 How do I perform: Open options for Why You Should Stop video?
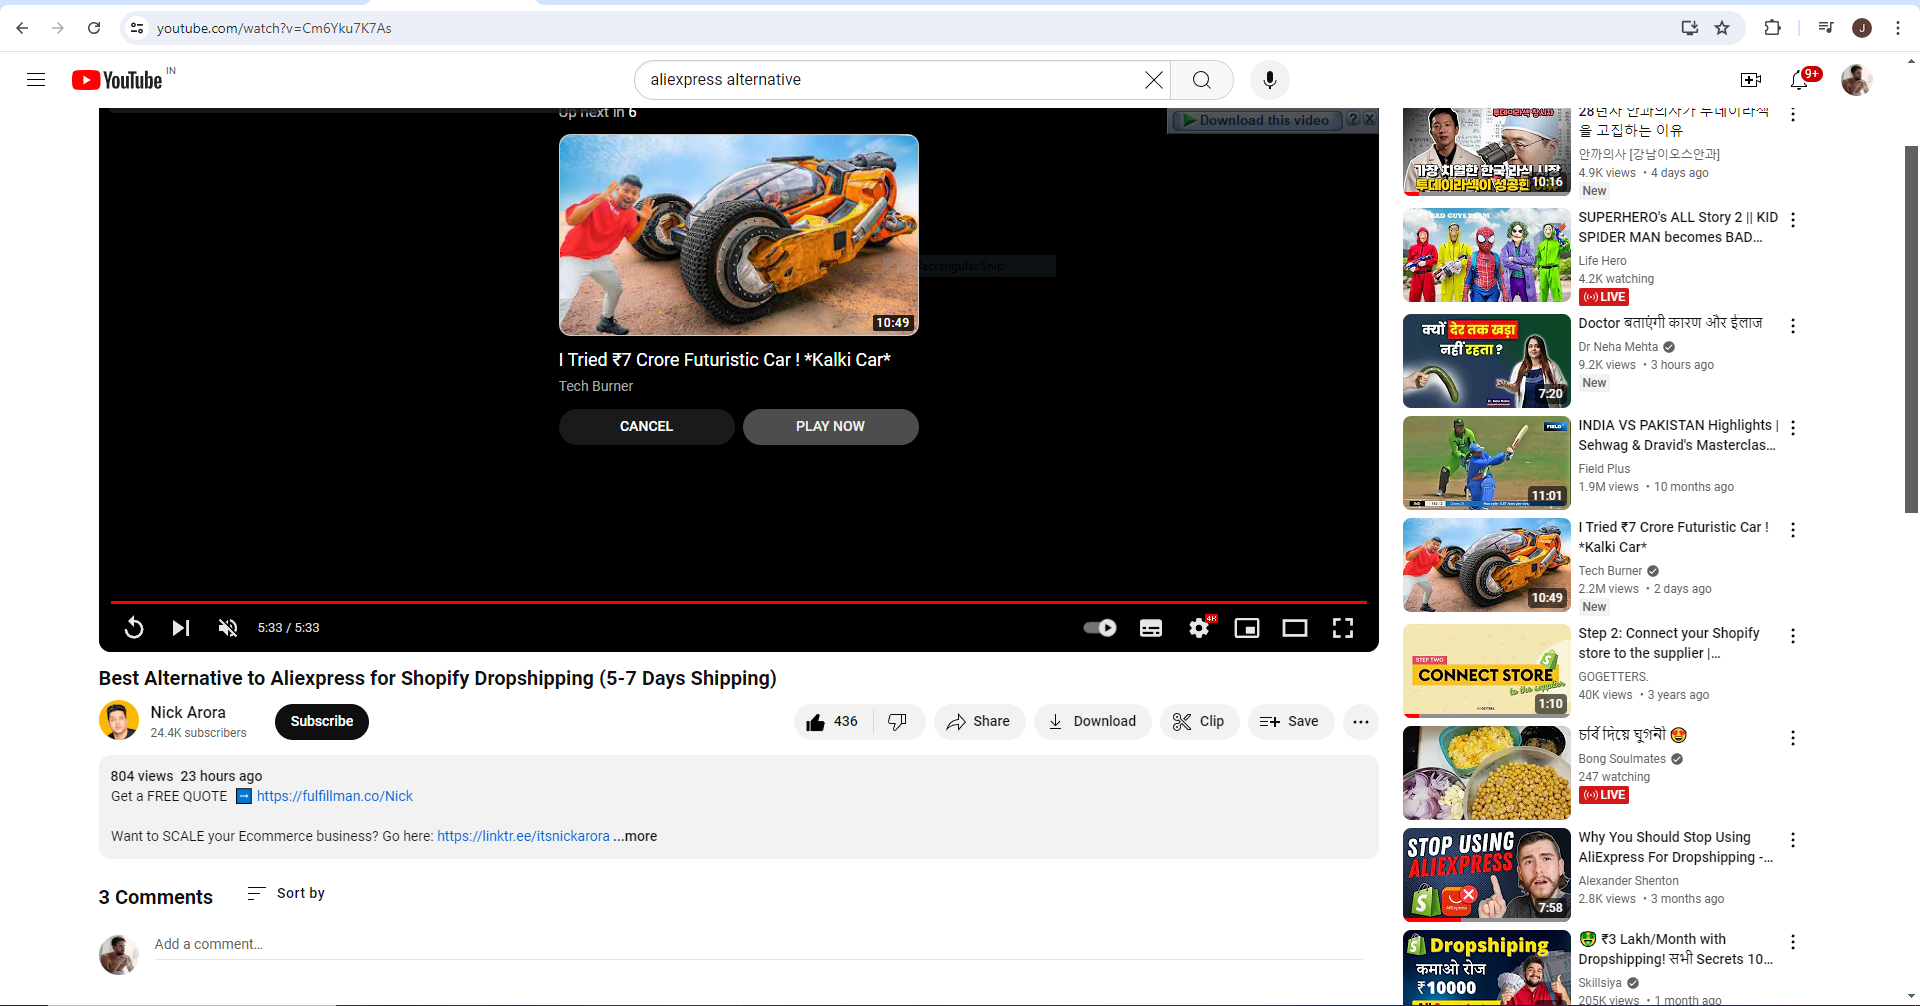coord(1793,840)
